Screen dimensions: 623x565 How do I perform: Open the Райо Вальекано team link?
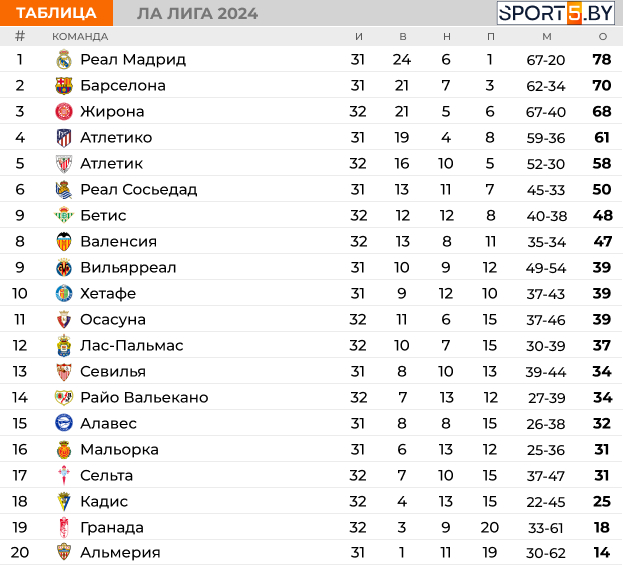[x=144, y=398]
